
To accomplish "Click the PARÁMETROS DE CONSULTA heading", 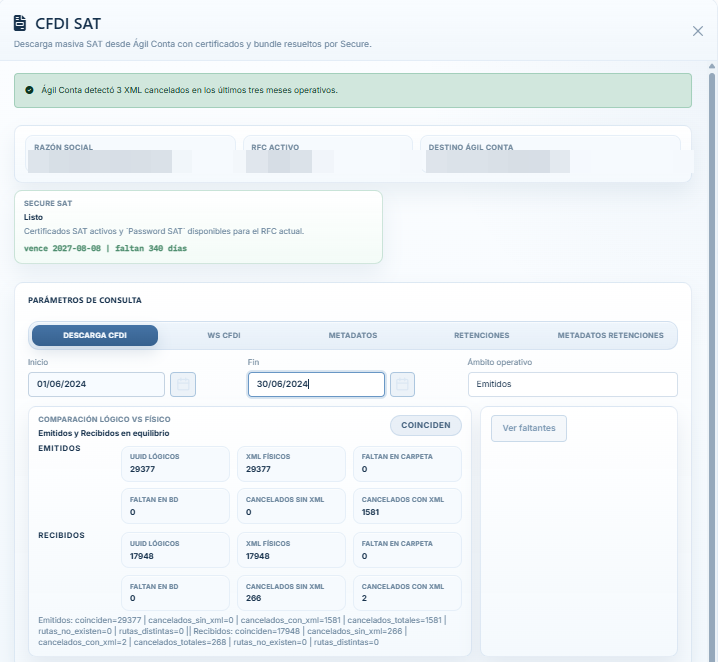I will [x=85, y=300].
